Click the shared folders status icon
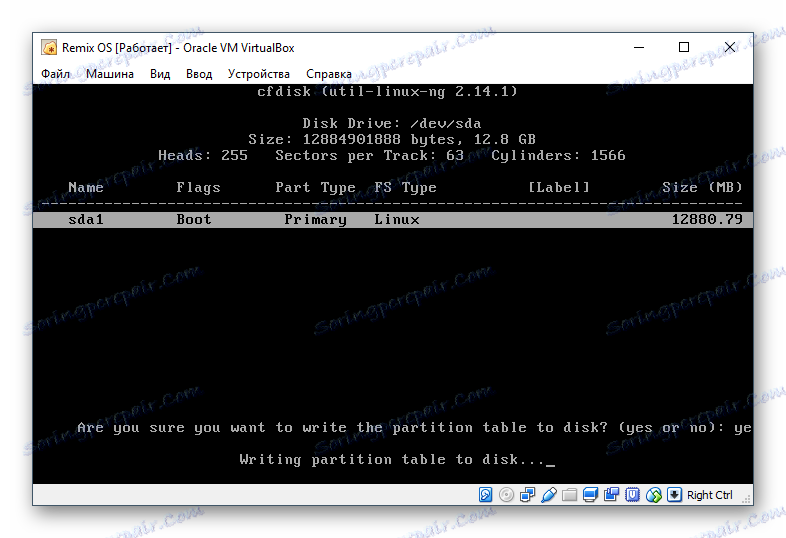The height and width of the screenshot is (538, 786). (569, 495)
